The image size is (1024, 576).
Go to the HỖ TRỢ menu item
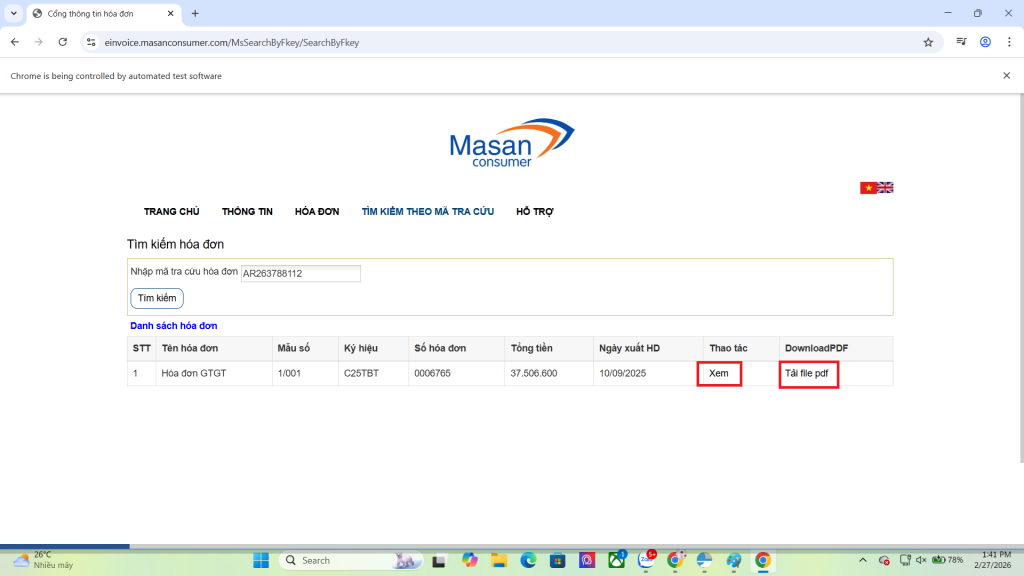(535, 212)
